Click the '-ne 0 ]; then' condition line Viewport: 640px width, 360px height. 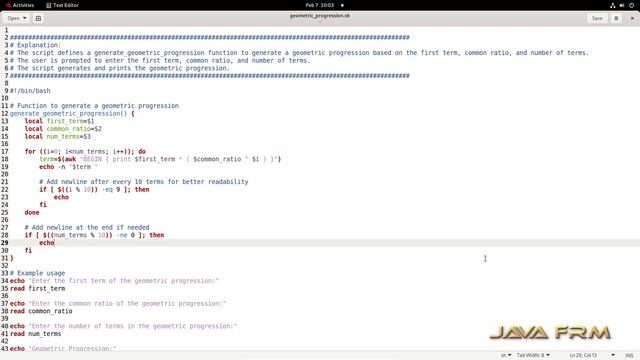tap(94, 235)
